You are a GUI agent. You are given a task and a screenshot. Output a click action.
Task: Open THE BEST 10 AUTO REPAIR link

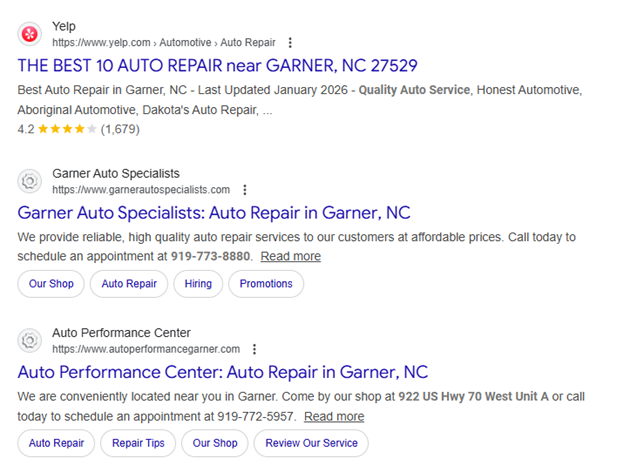pyautogui.click(x=217, y=66)
